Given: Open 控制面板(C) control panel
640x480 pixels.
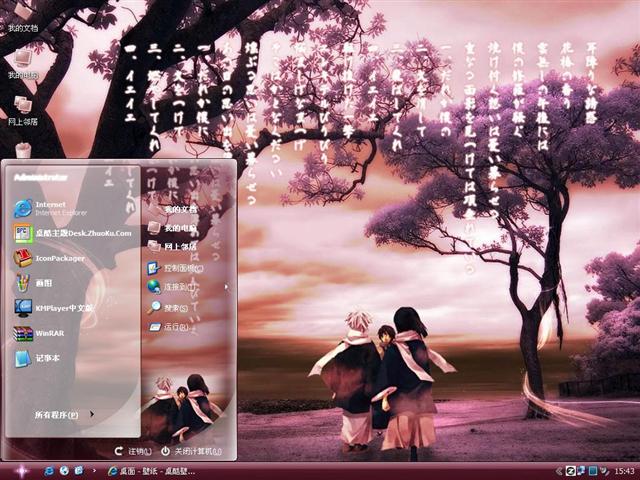Looking at the screenshot, I should pos(176,268).
